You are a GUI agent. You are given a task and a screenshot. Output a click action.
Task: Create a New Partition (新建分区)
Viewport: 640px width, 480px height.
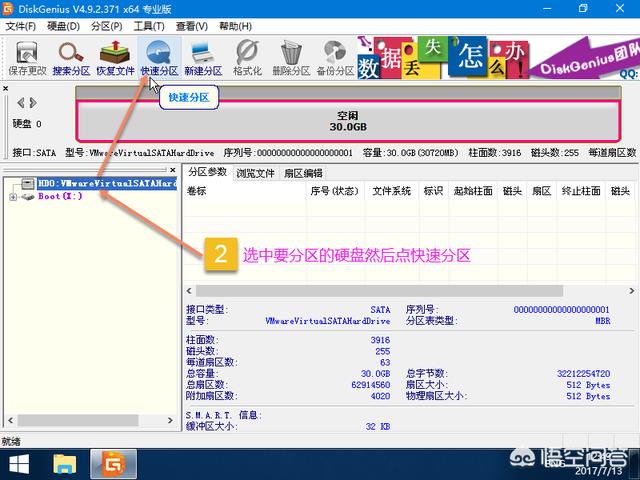point(203,58)
